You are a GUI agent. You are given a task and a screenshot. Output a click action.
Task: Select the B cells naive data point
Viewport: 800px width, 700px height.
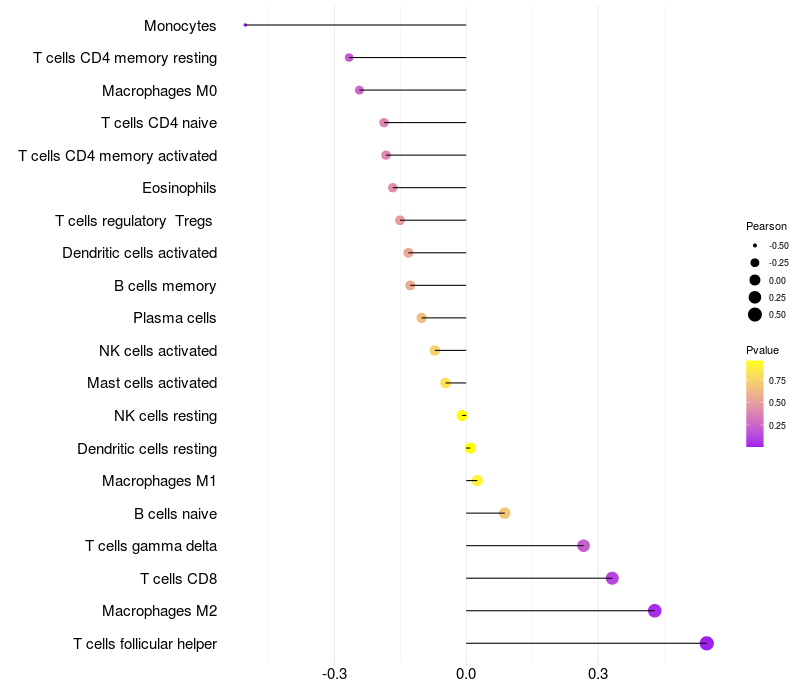point(505,513)
